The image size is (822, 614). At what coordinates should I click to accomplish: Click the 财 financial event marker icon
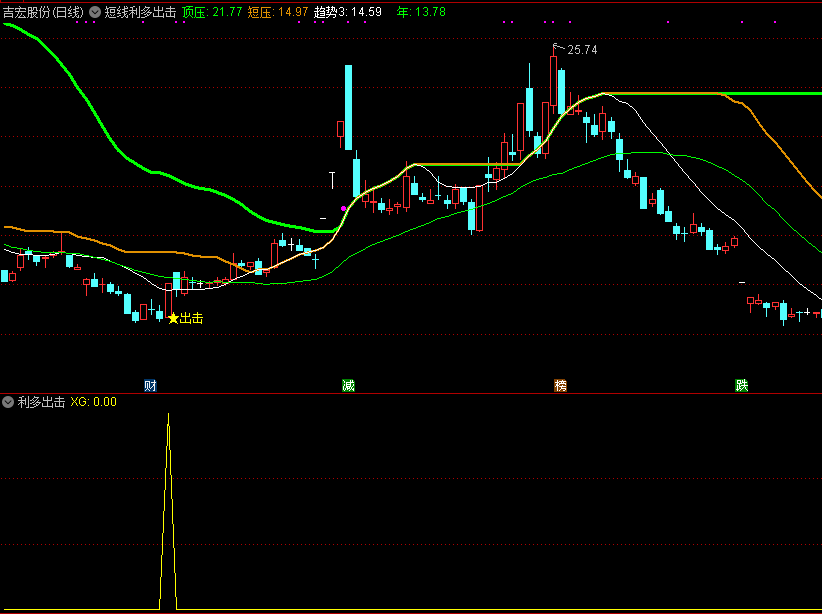point(150,386)
